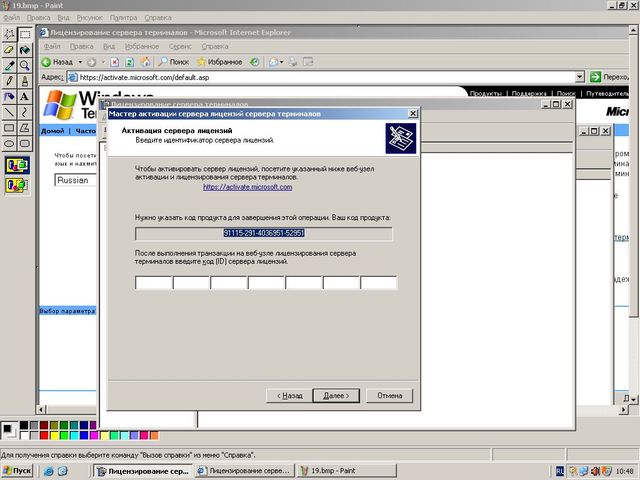Screen dimensions: 640x480
Task: Select the Text (A) tool in Paint
Action: coord(24,96)
